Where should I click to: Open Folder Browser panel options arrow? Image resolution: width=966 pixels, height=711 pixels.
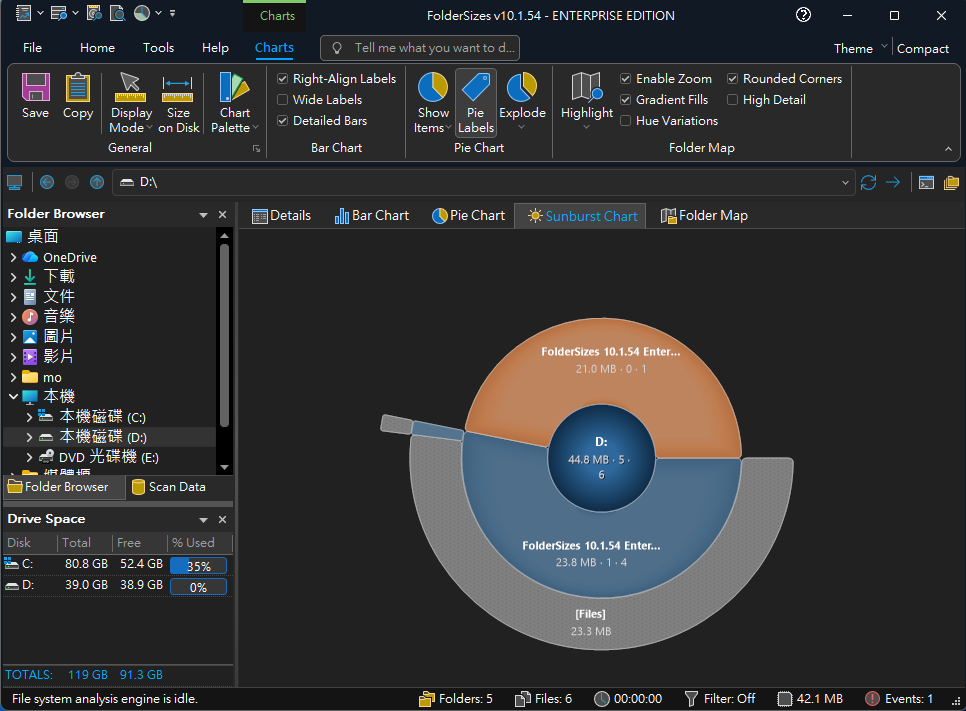point(203,215)
